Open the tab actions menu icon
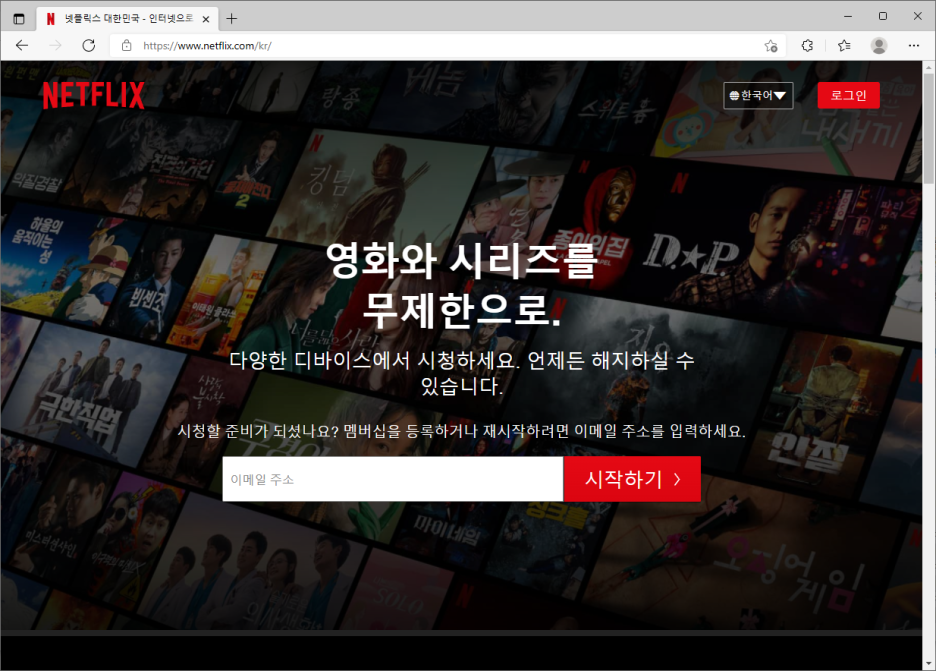 pyautogui.click(x=19, y=19)
